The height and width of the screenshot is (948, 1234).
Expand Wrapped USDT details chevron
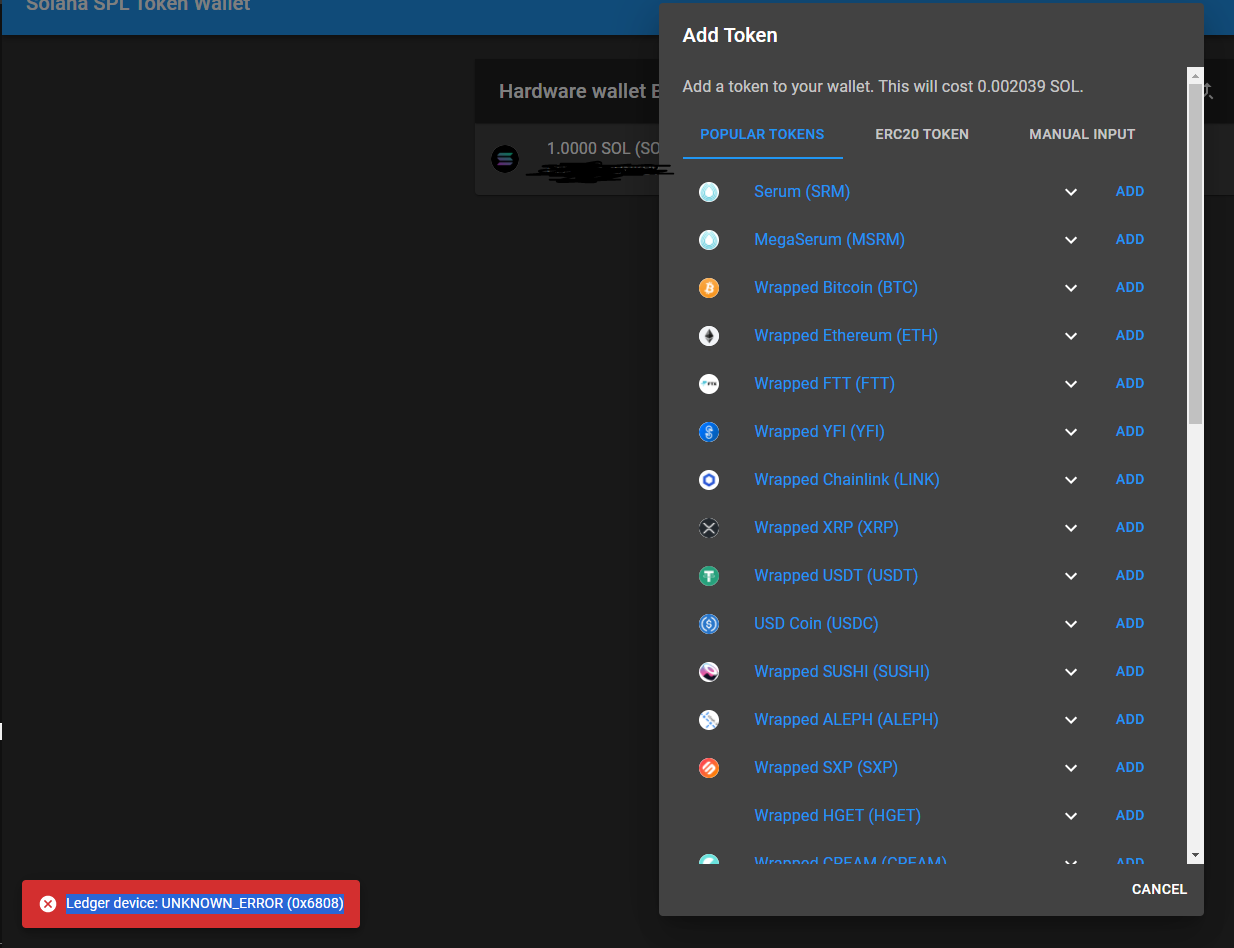(1071, 576)
